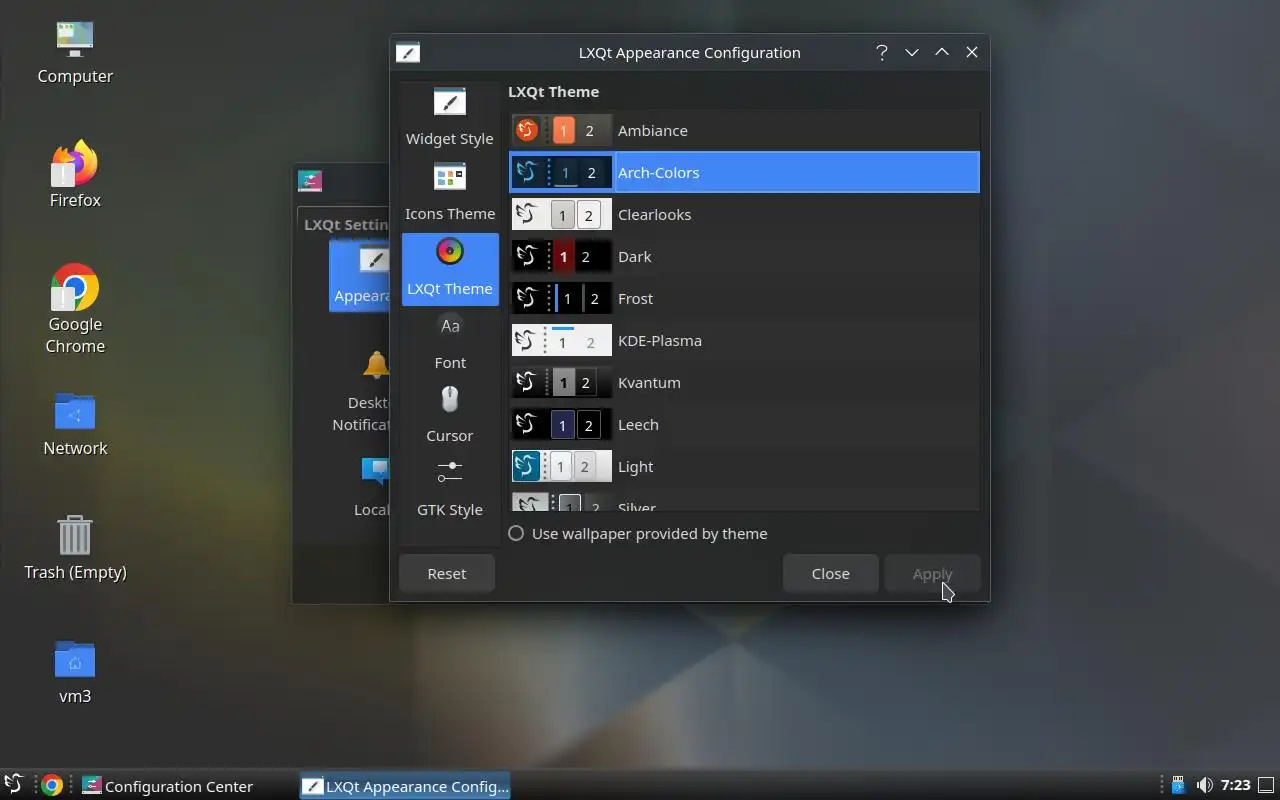Viewport: 1280px width, 800px height.
Task: Open the Widget Style section
Action: coord(449,118)
